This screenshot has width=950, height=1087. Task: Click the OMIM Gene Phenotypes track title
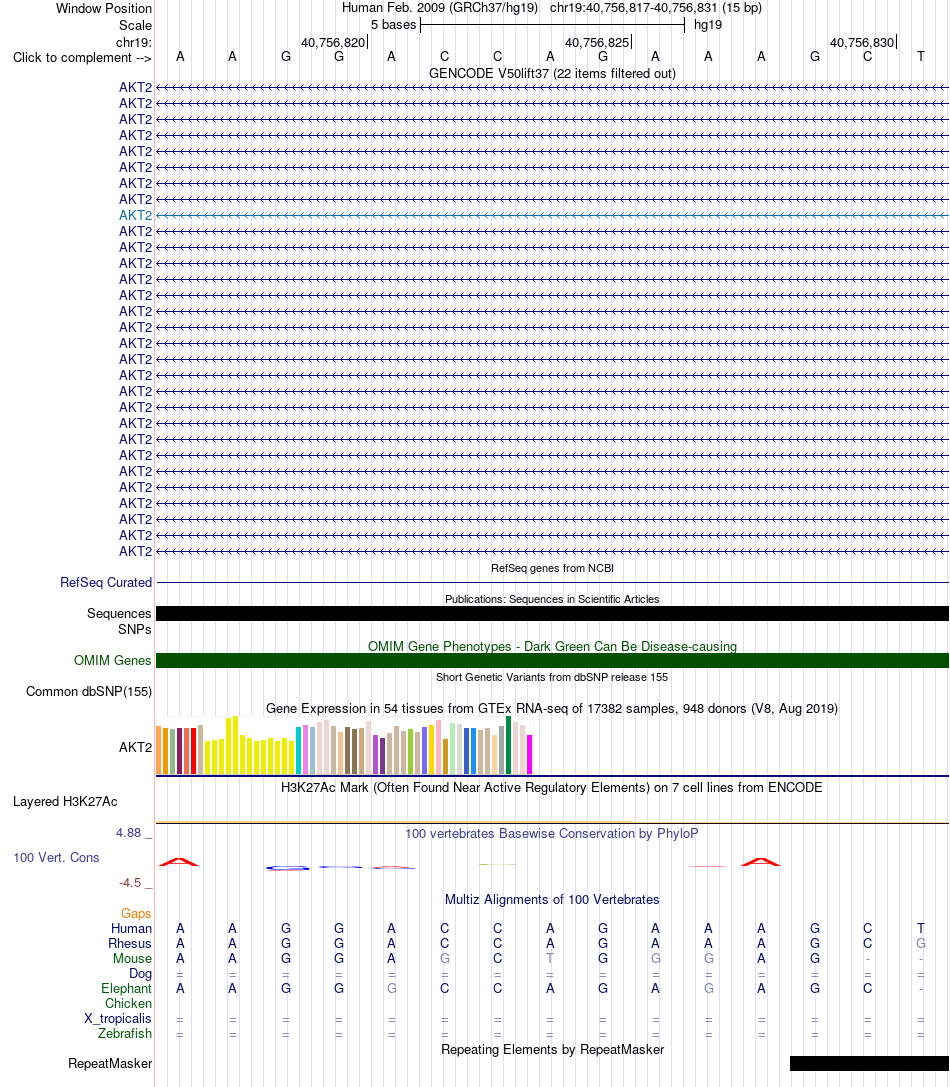(552, 646)
